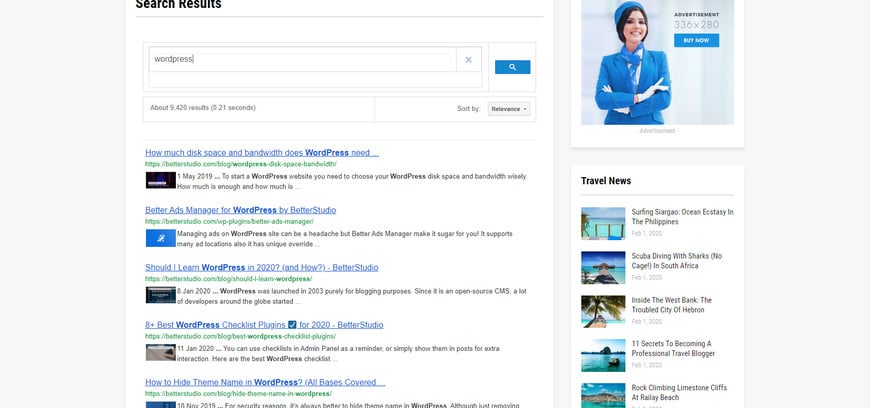
Task: Click the Scuba Diving With Sharks thumbnail
Action: pyautogui.click(x=603, y=268)
